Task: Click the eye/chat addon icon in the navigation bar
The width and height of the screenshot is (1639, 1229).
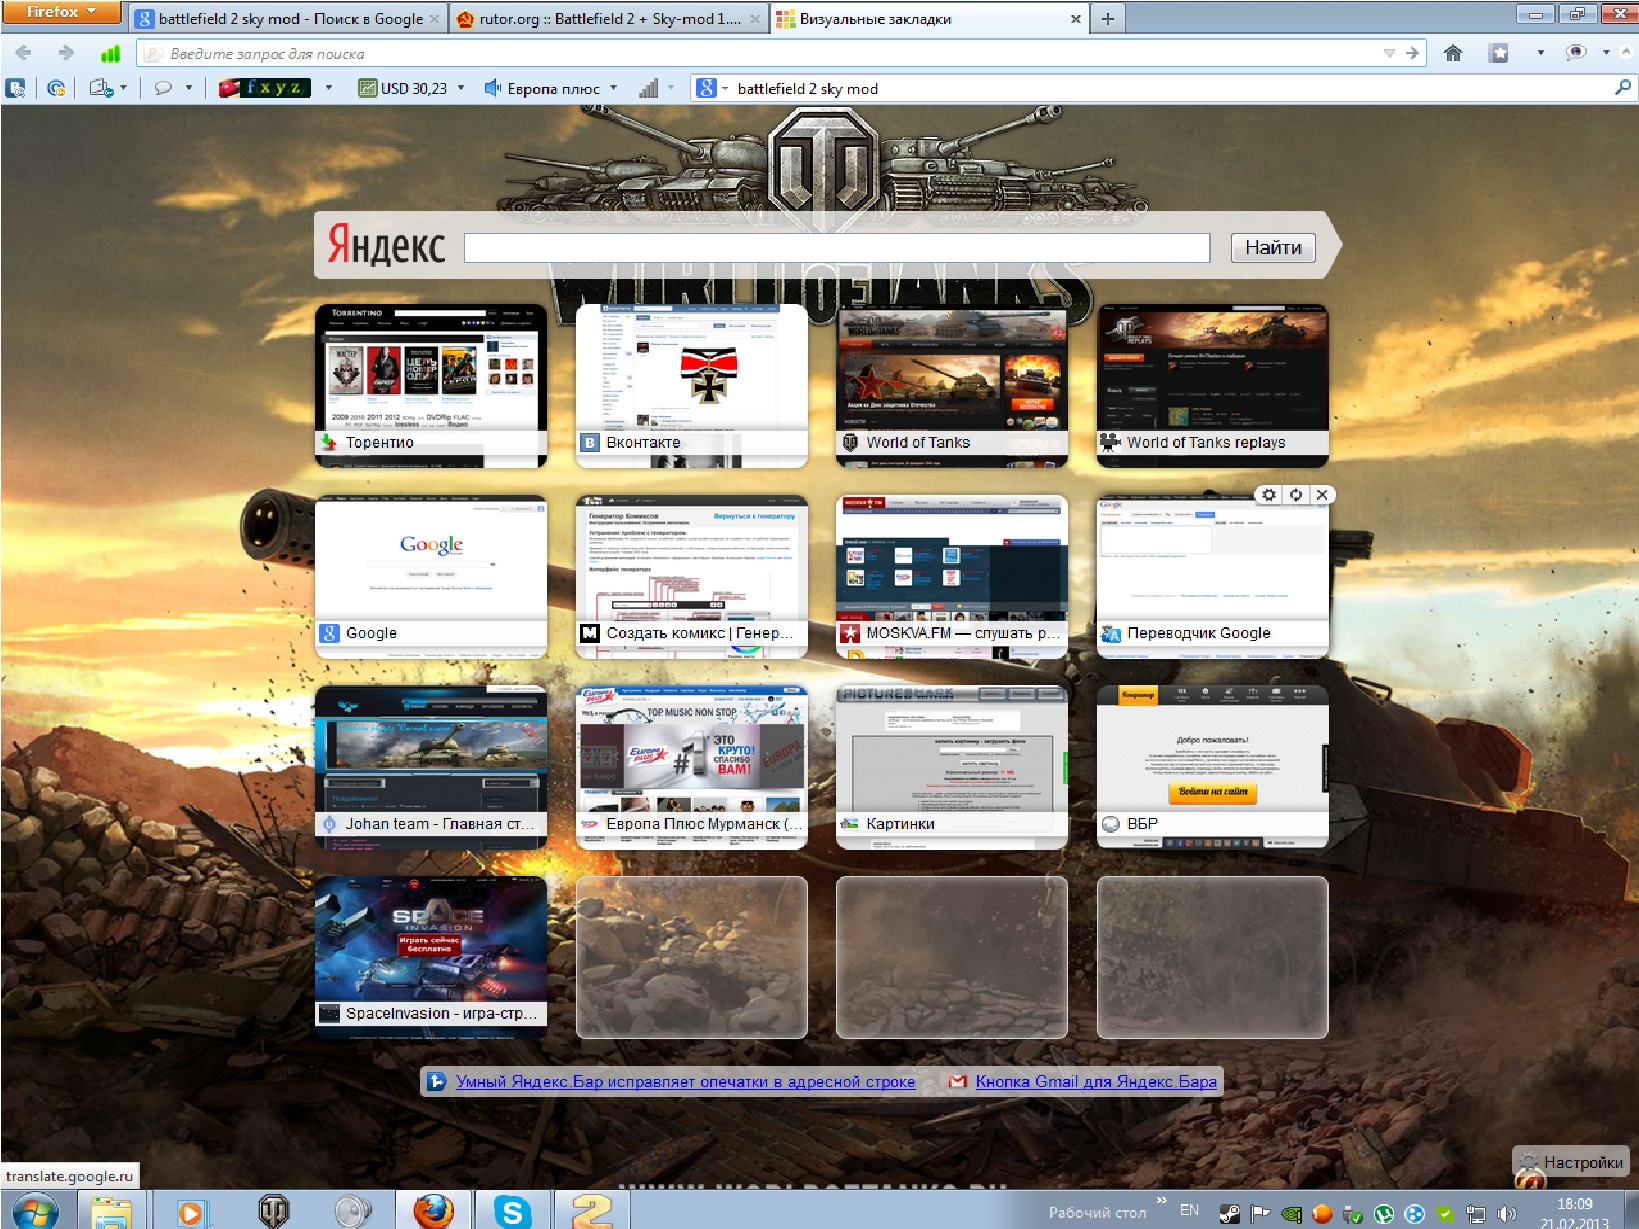Action: (x=1576, y=53)
